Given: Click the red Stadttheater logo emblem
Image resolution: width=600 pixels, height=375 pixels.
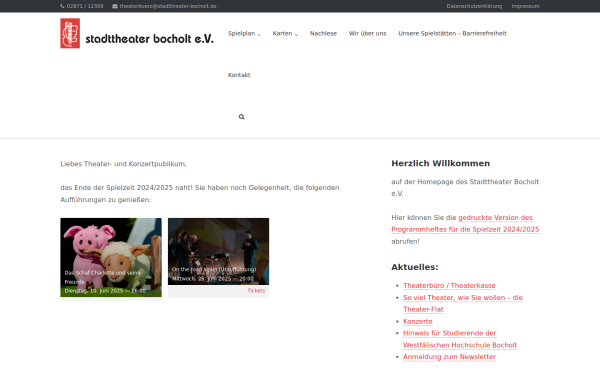Looking at the screenshot, I should pyautogui.click(x=70, y=33).
